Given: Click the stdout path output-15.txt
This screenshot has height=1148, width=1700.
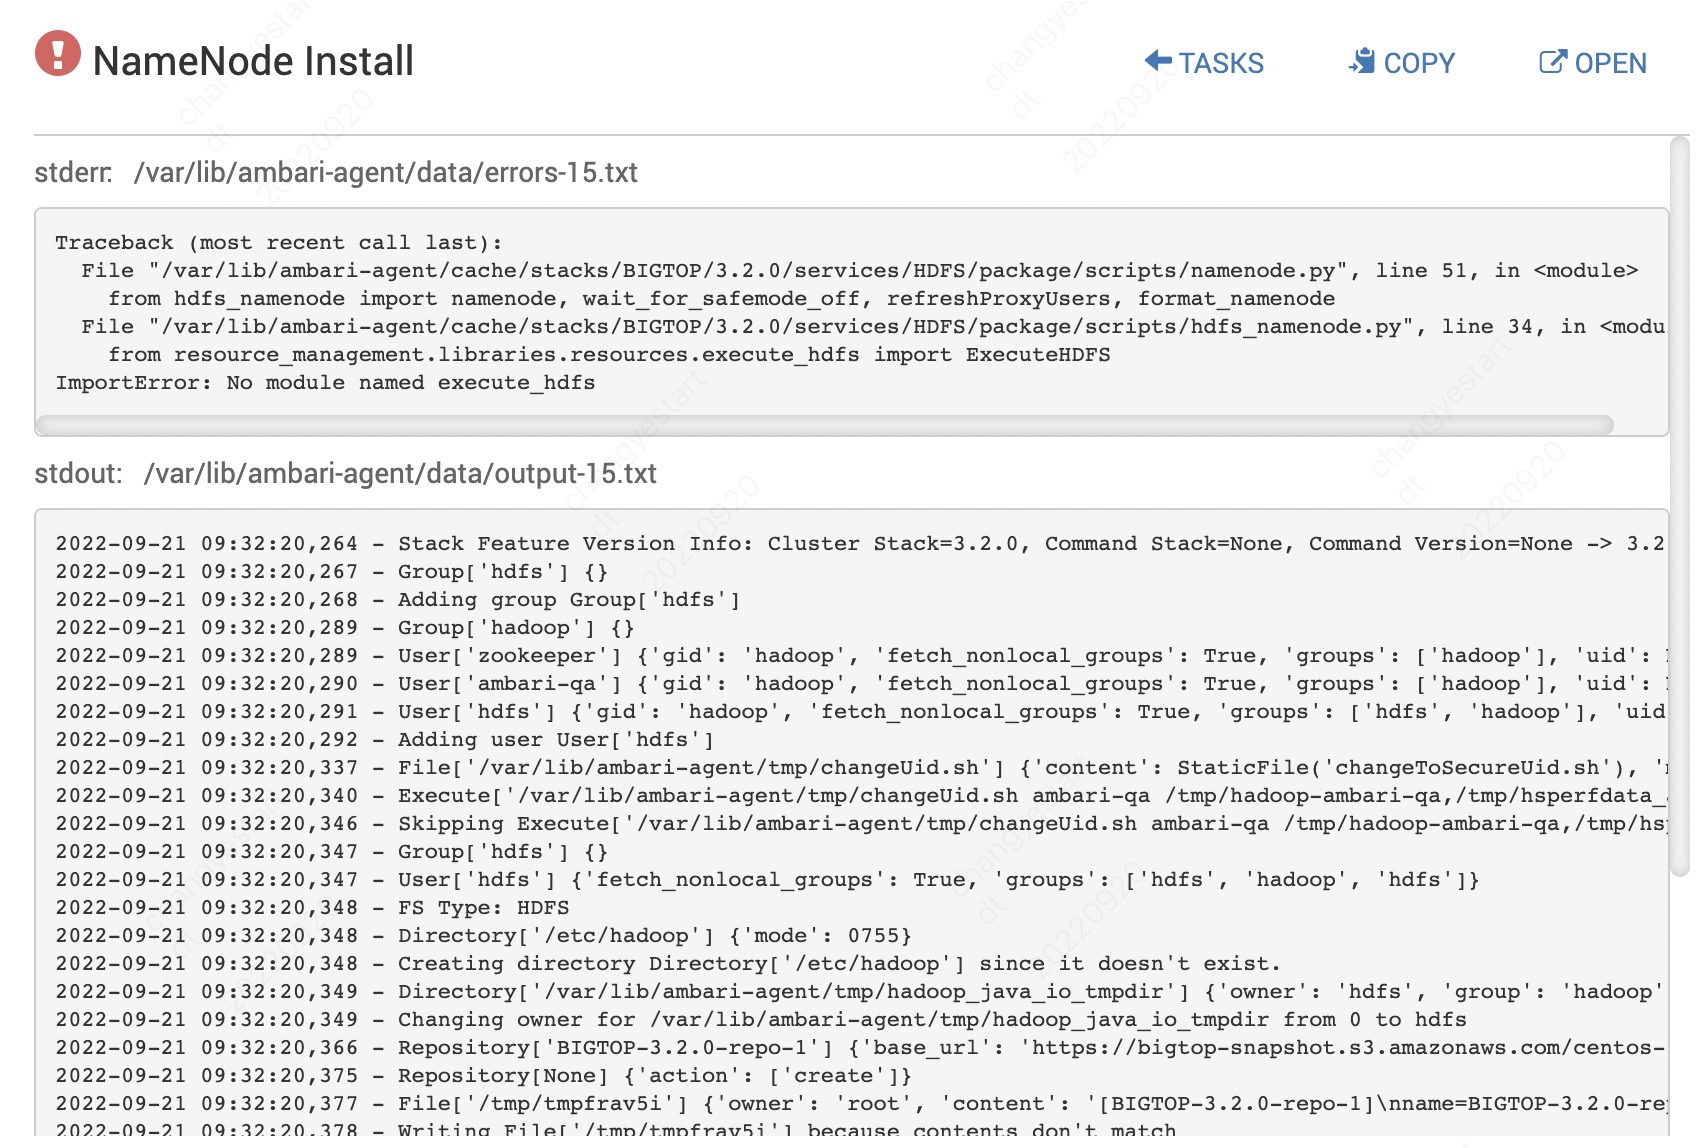Looking at the screenshot, I should coord(400,474).
